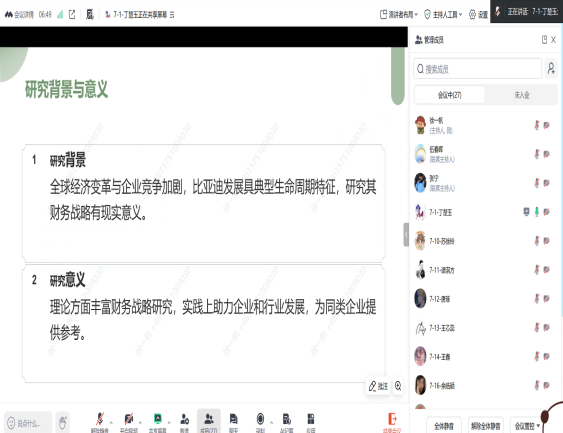
Task: Click the 全体静音 mute all button
Action: (443, 426)
